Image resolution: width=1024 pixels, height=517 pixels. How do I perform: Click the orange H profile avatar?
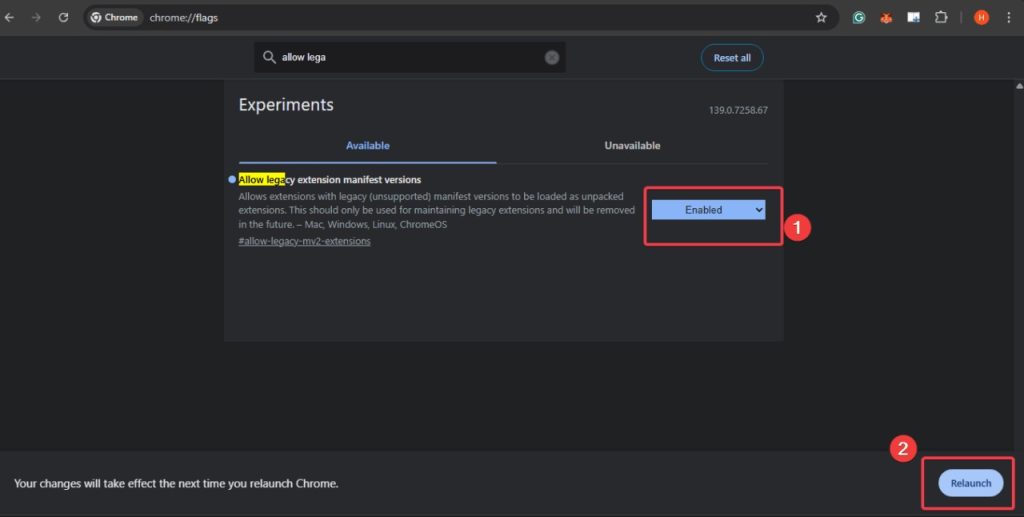click(981, 17)
